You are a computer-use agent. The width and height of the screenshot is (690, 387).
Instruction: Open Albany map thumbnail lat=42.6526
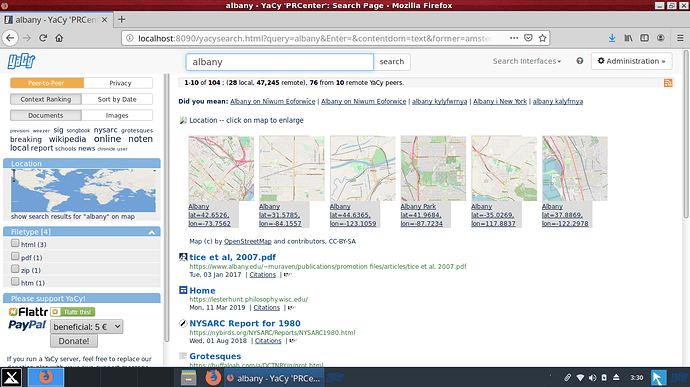click(221, 169)
